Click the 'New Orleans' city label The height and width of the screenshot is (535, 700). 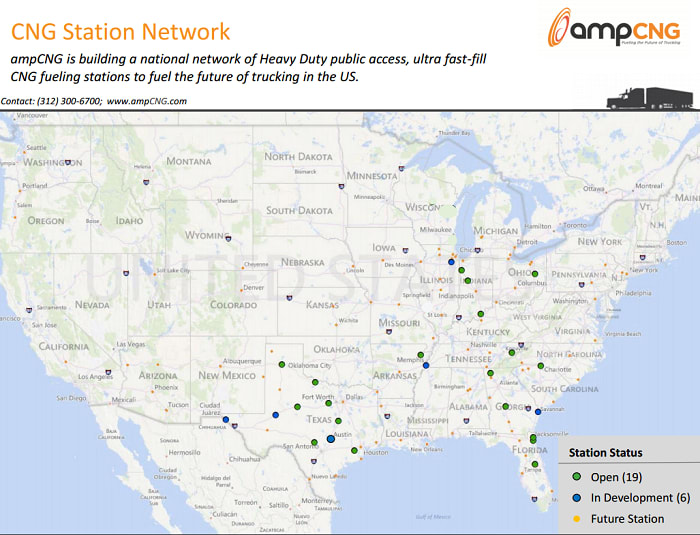pos(427,449)
